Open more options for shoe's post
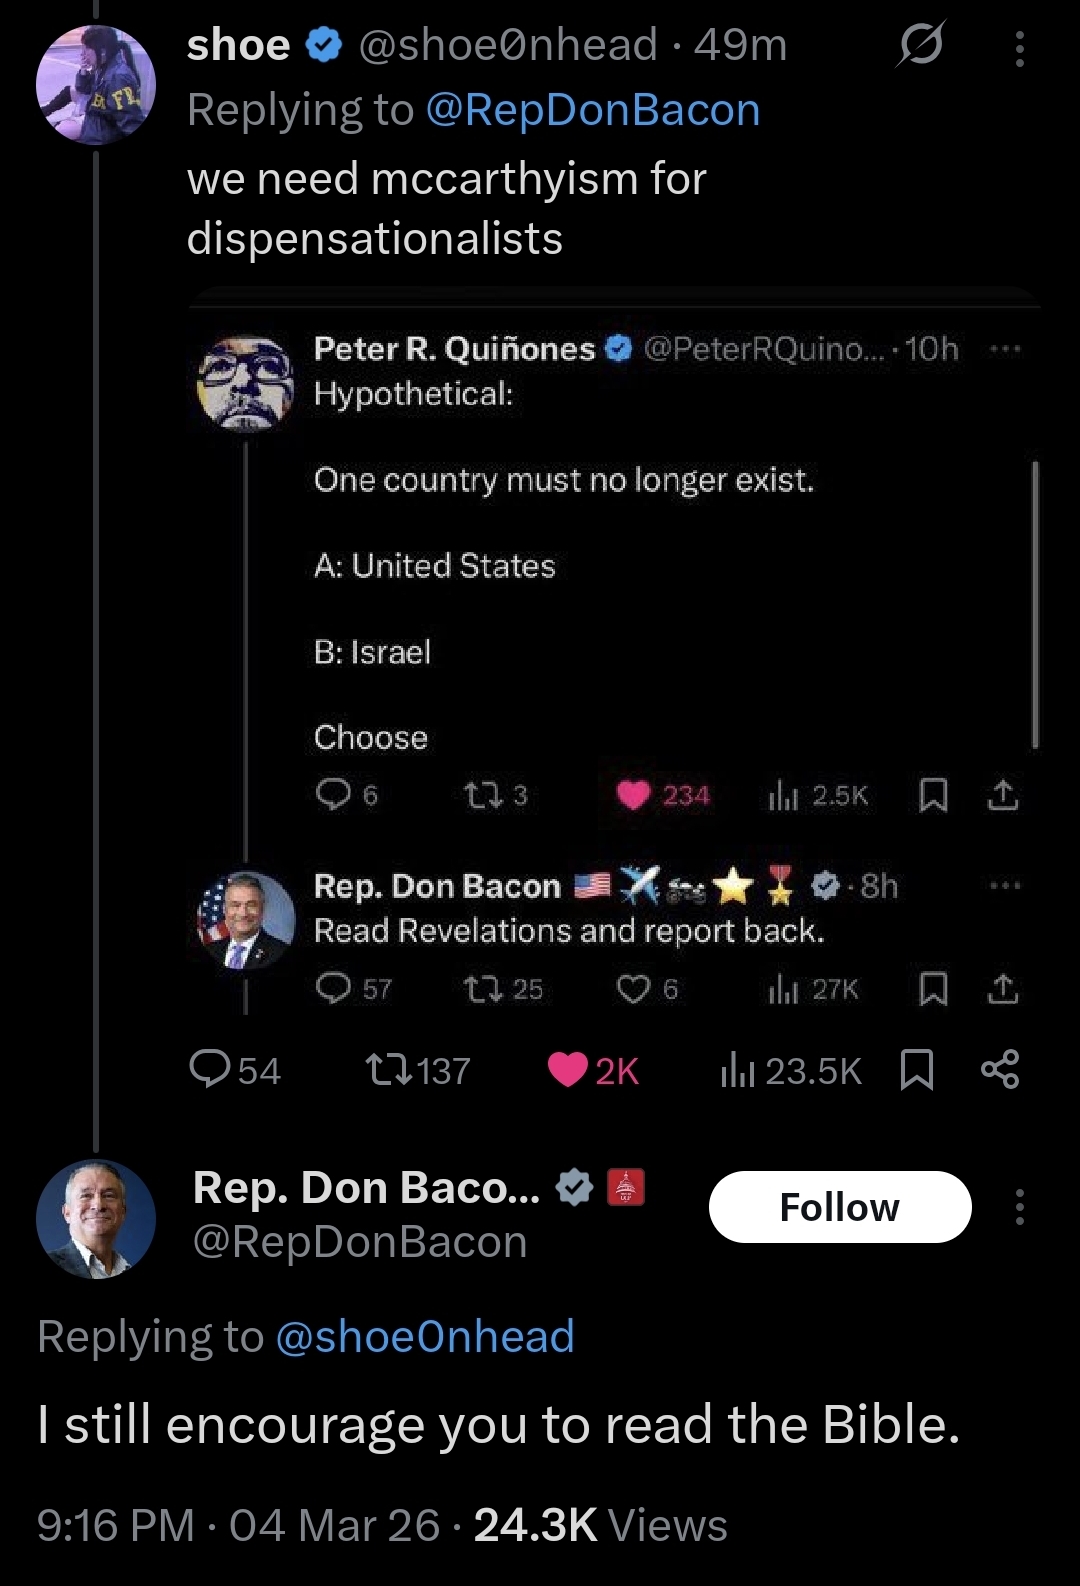Image resolution: width=1080 pixels, height=1586 pixels. [1019, 48]
